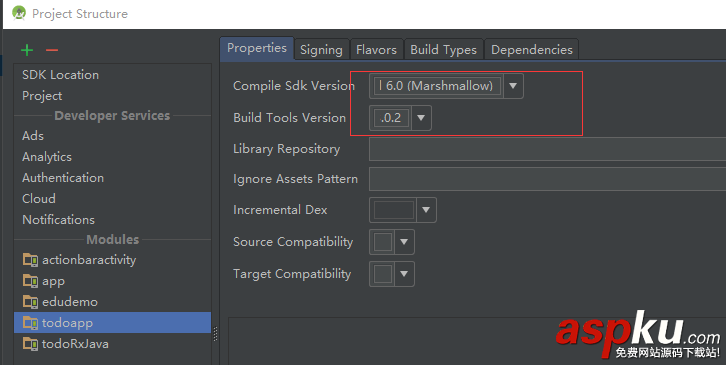The image size is (726, 365).
Task: Expand the Build Tools Version dropdown arrow
Action: [421, 118]
